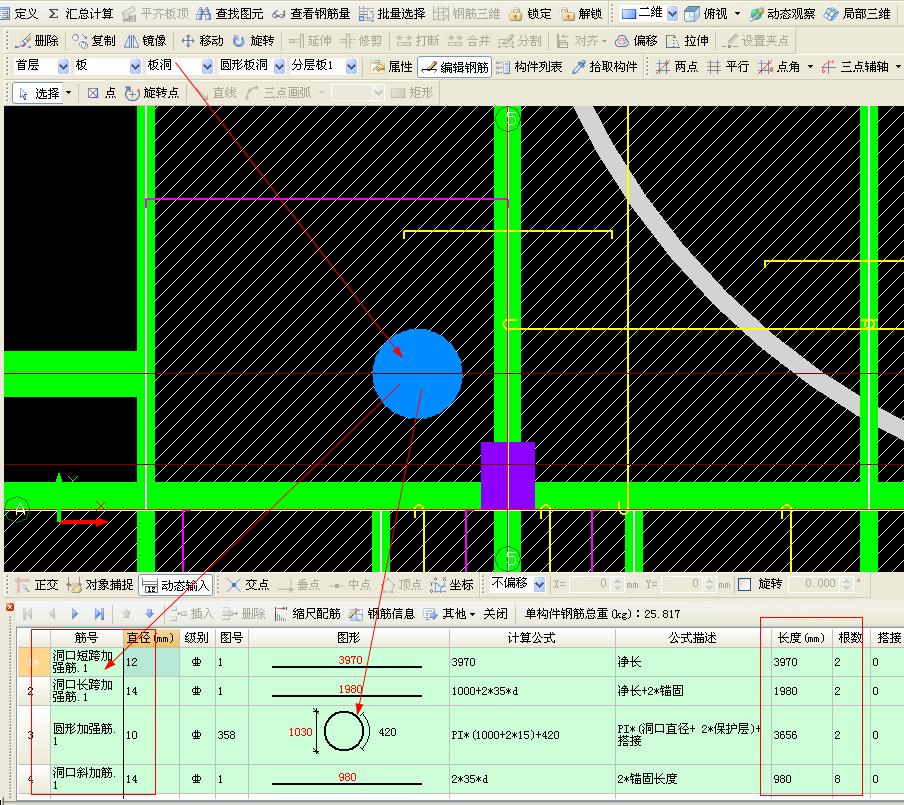904x805 pixels.
Task: Select the 移动 (move) tool
Action: (x=202, y=41)
